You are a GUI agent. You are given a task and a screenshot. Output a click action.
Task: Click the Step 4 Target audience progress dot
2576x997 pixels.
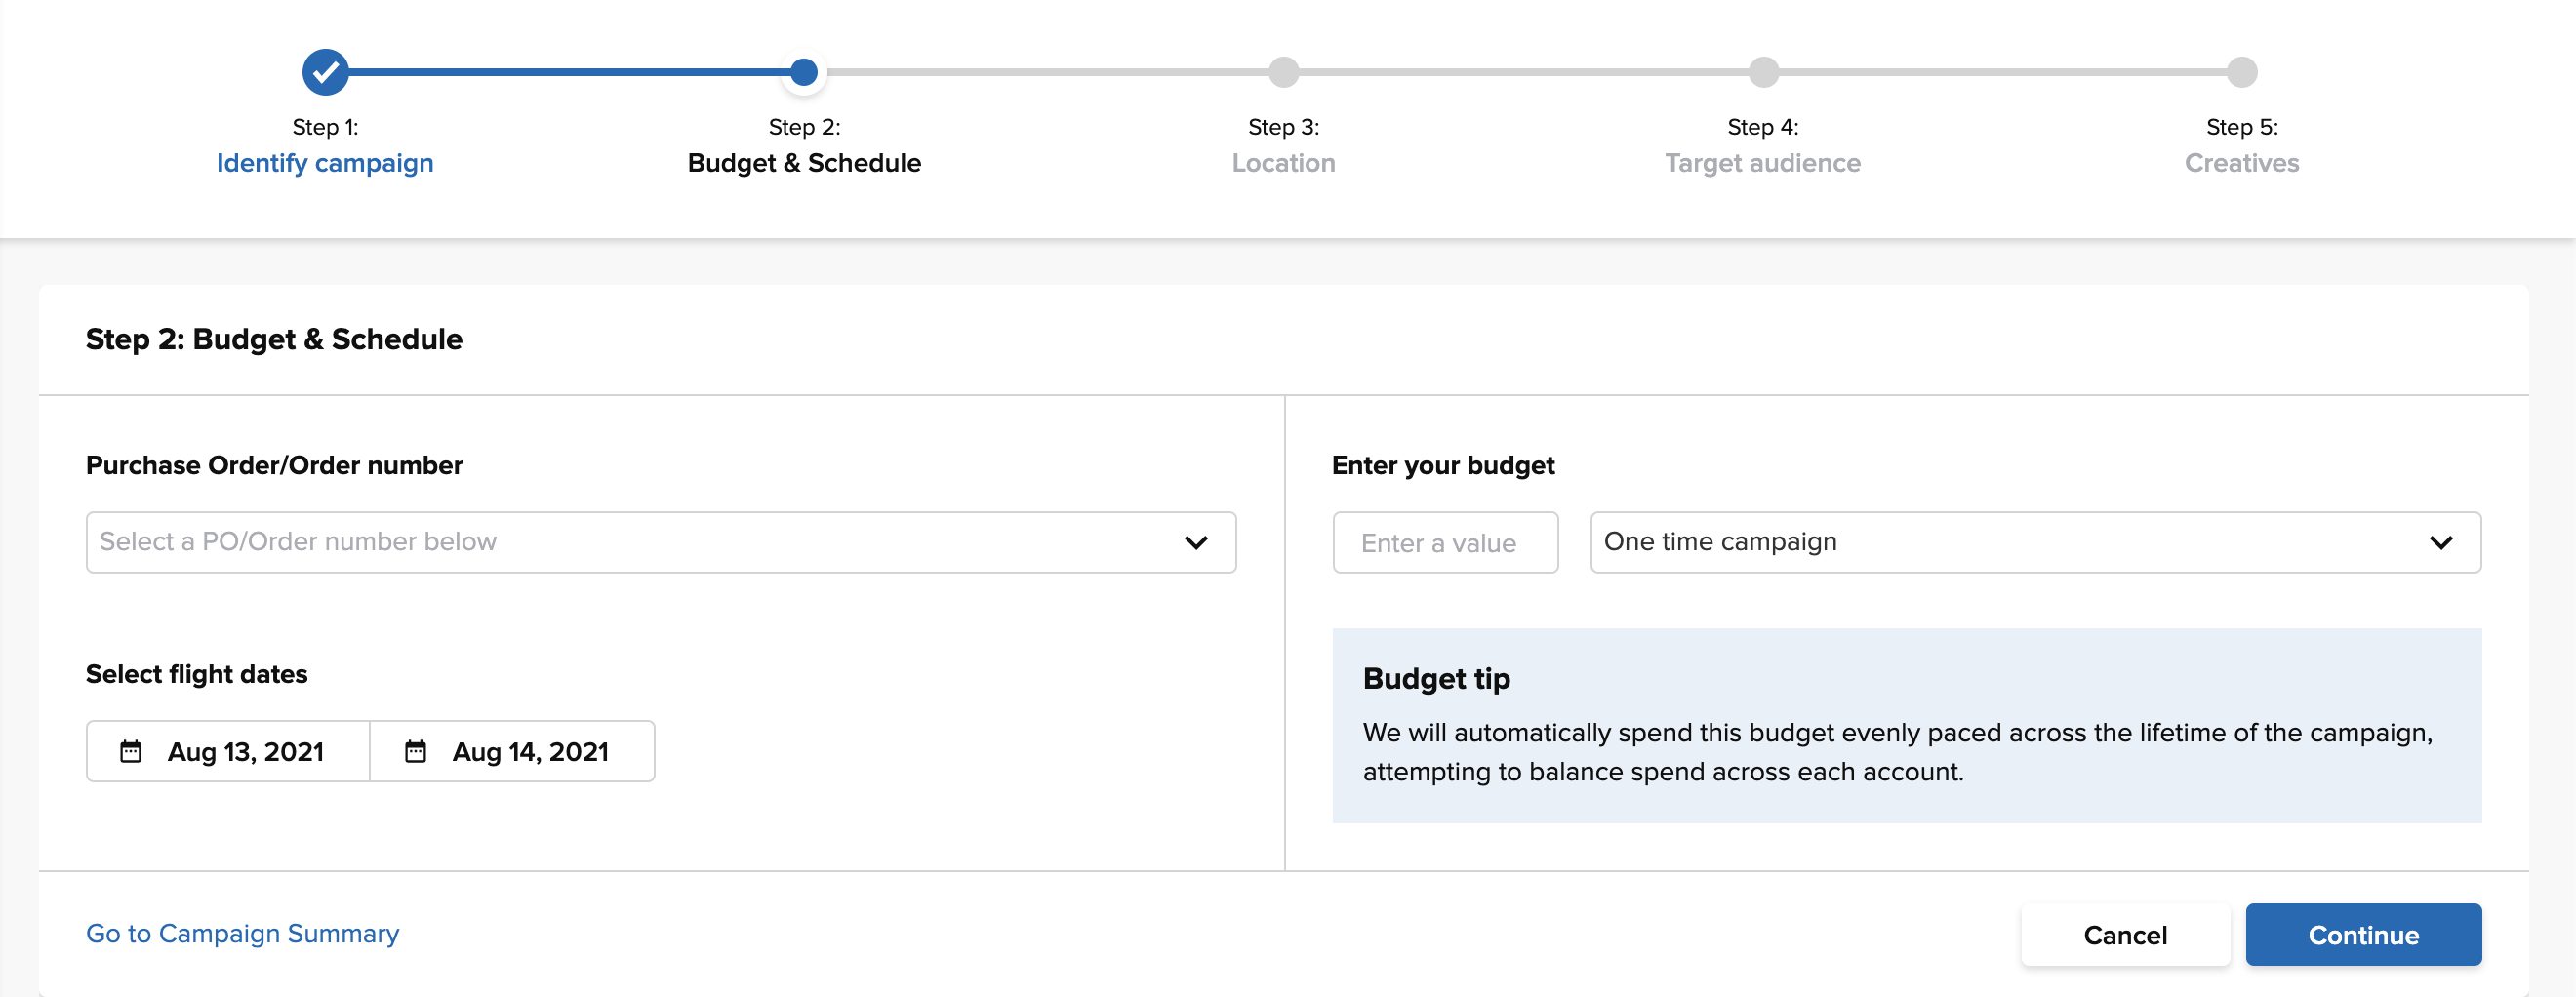tap(1763, 72)
